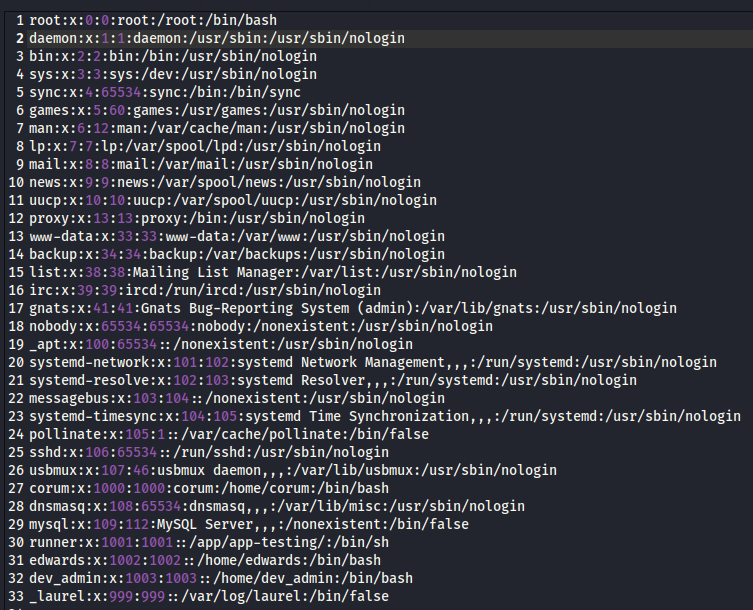Click the corum:x:1000:1000 line

(x=209, y=488)
